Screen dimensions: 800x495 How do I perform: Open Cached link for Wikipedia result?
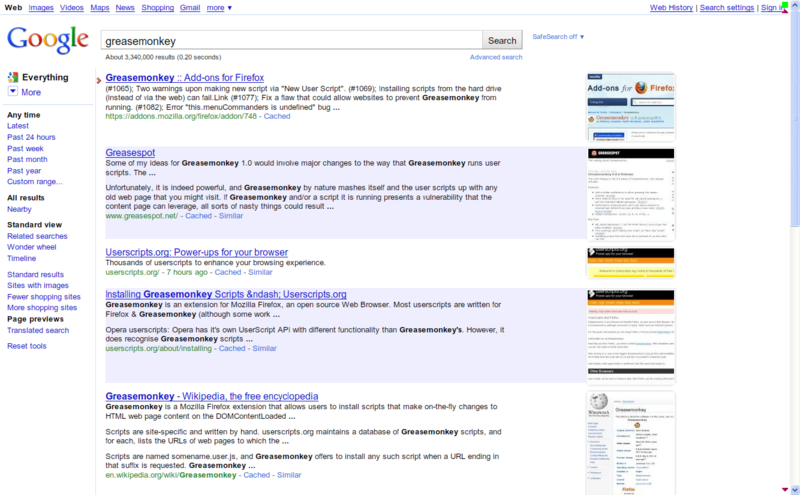(x=257, y=475)
